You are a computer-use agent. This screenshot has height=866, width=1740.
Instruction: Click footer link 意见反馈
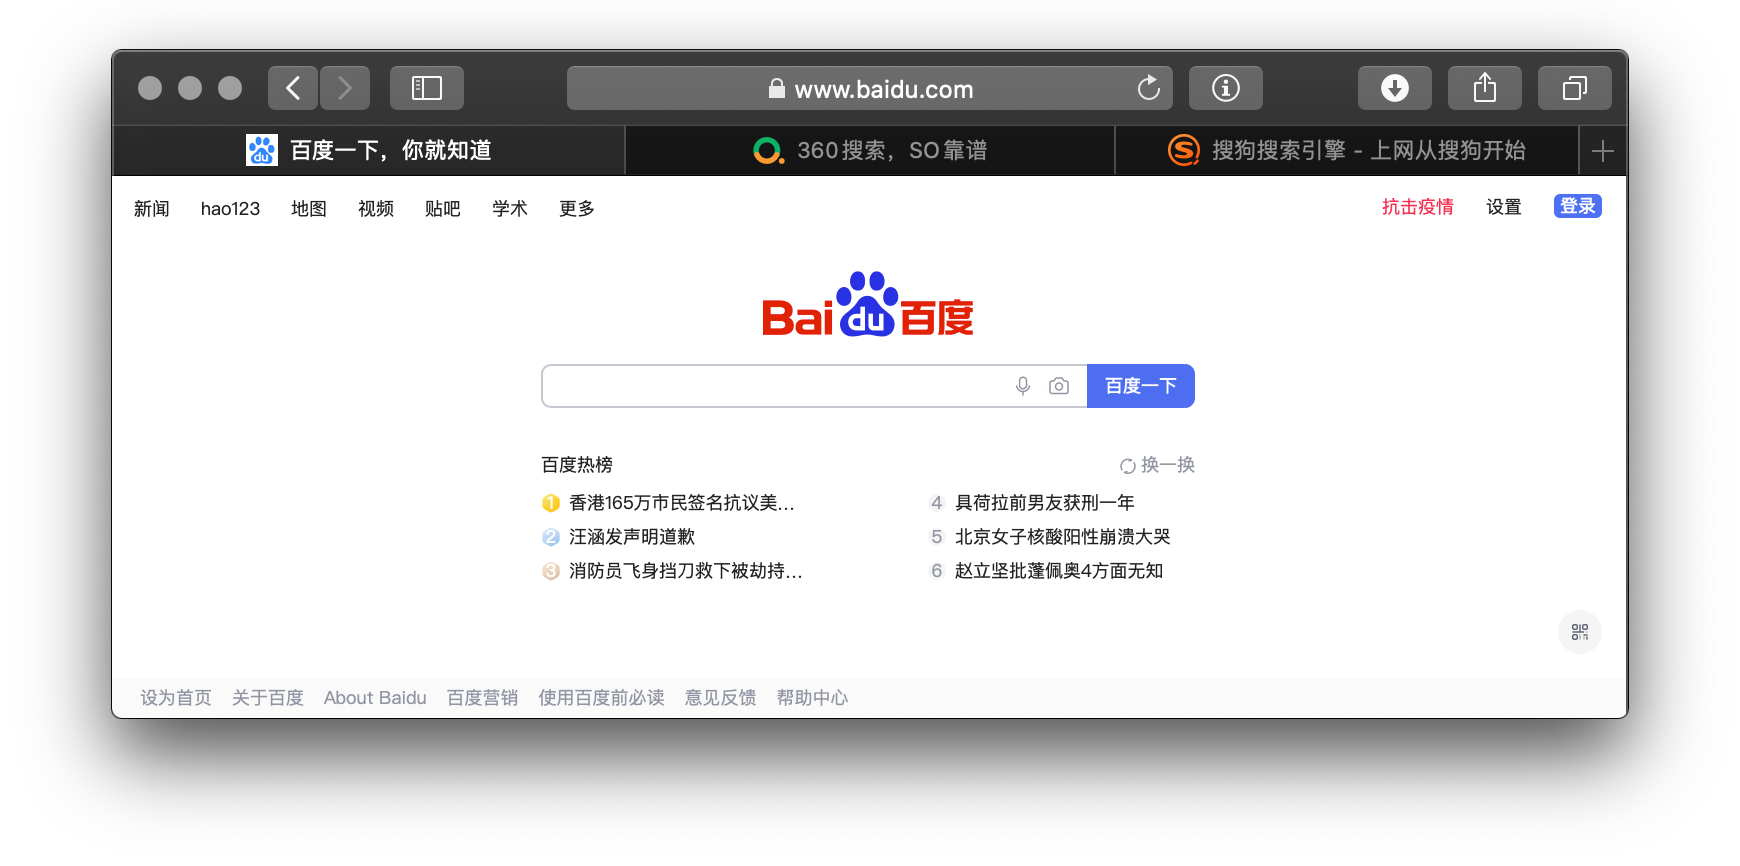coord(721,698)
